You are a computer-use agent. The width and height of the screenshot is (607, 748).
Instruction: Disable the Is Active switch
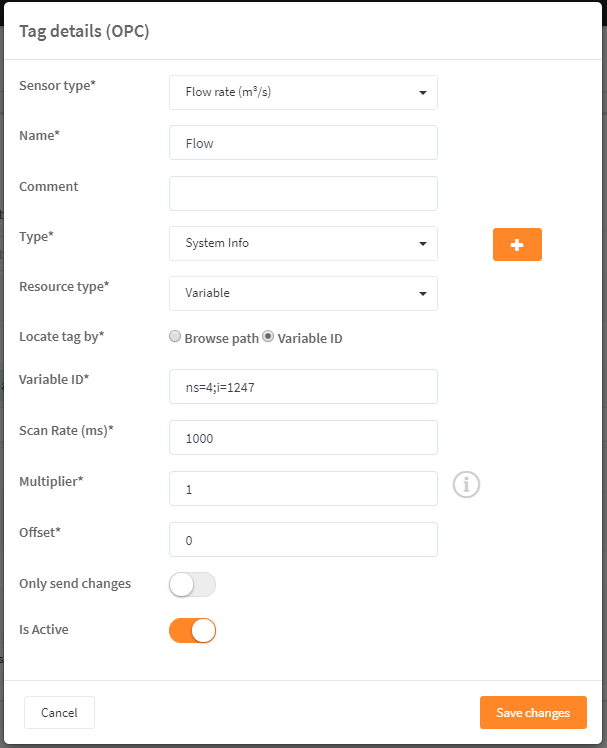click(x=192, y=630)
